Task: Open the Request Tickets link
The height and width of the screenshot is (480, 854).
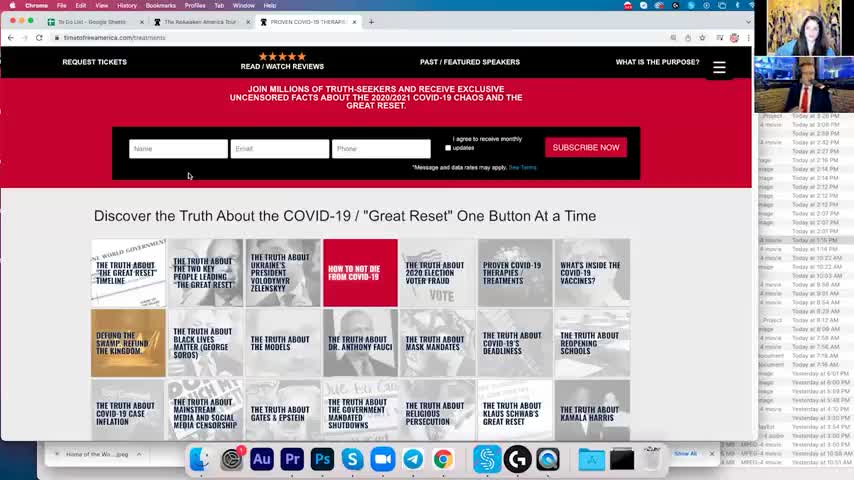Action: tap(94, 62)
